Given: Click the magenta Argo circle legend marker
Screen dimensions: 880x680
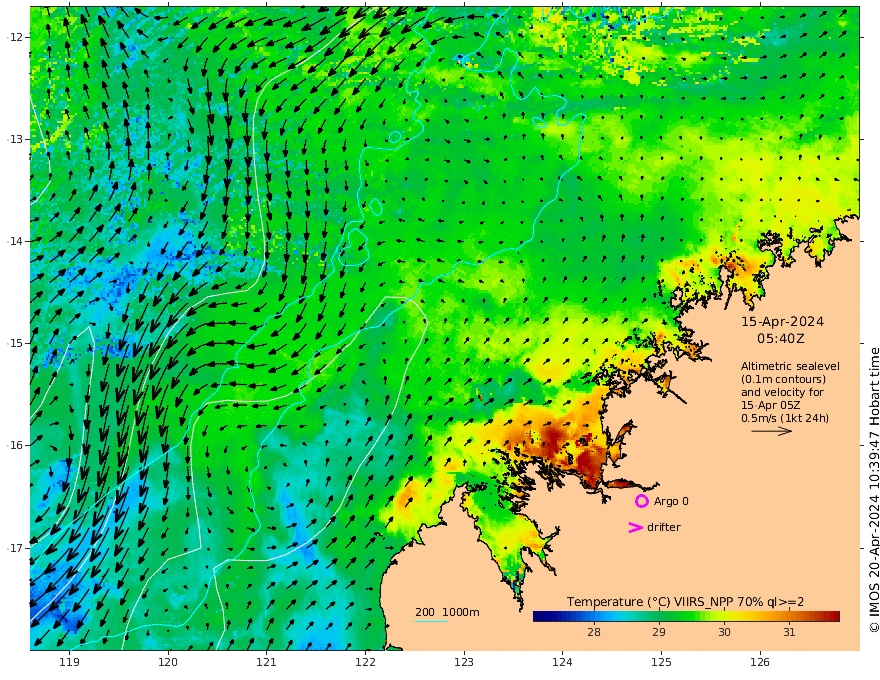Looking at the screenshot, I should [641, 501].
